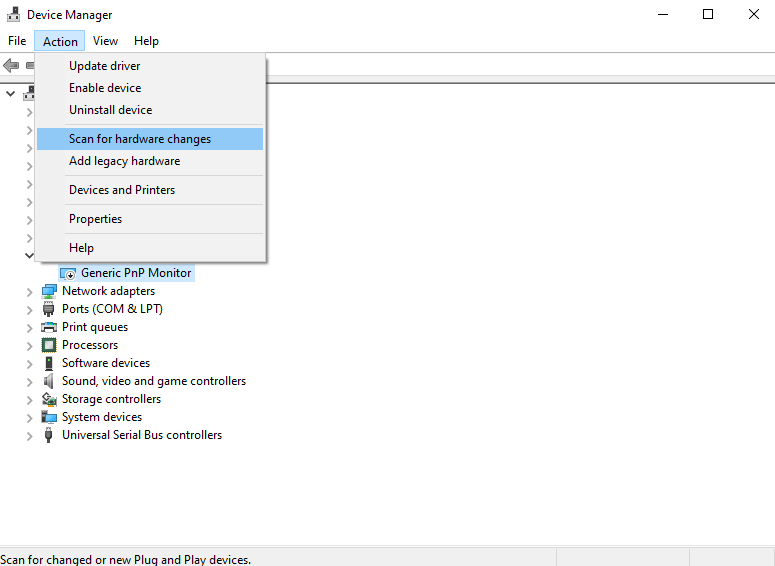Minimize the Device Manager window
The image size is (775, 566).
pyautogui.click(x=663, y=14)
